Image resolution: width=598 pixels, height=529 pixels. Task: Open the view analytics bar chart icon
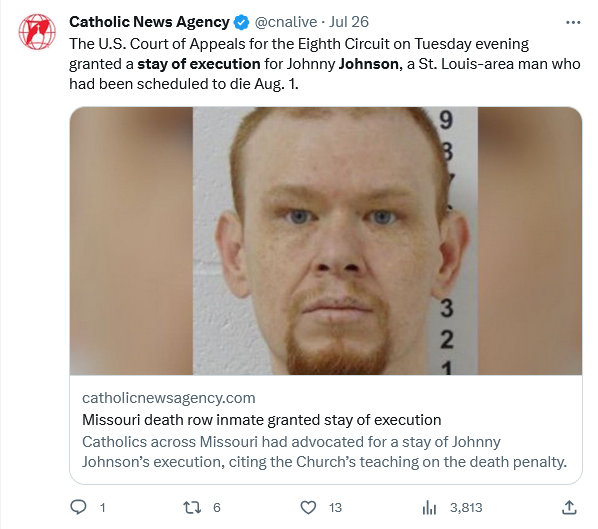[429, 508]
